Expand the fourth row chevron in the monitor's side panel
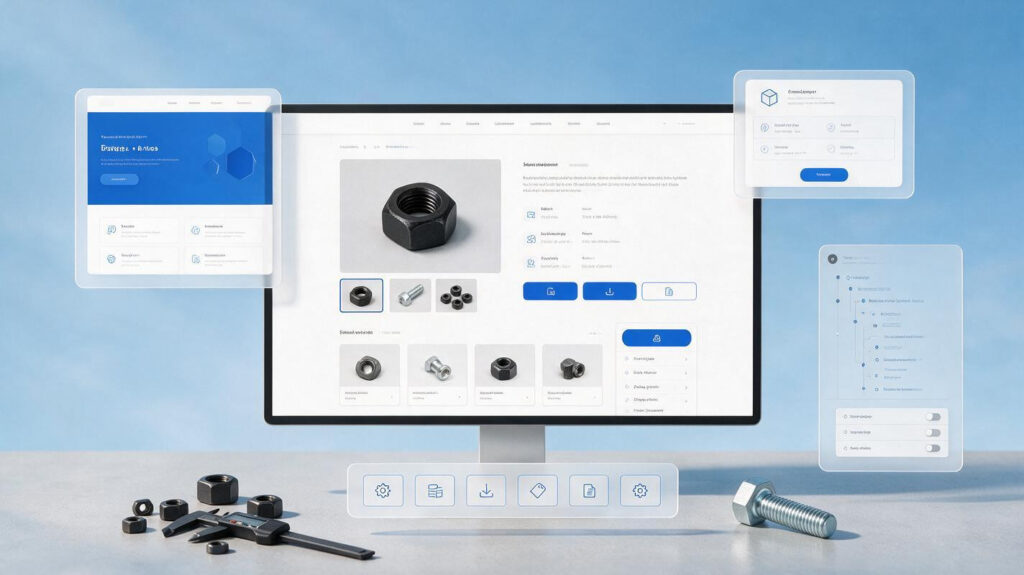The image size is (1024, 575). click(686, 399)
